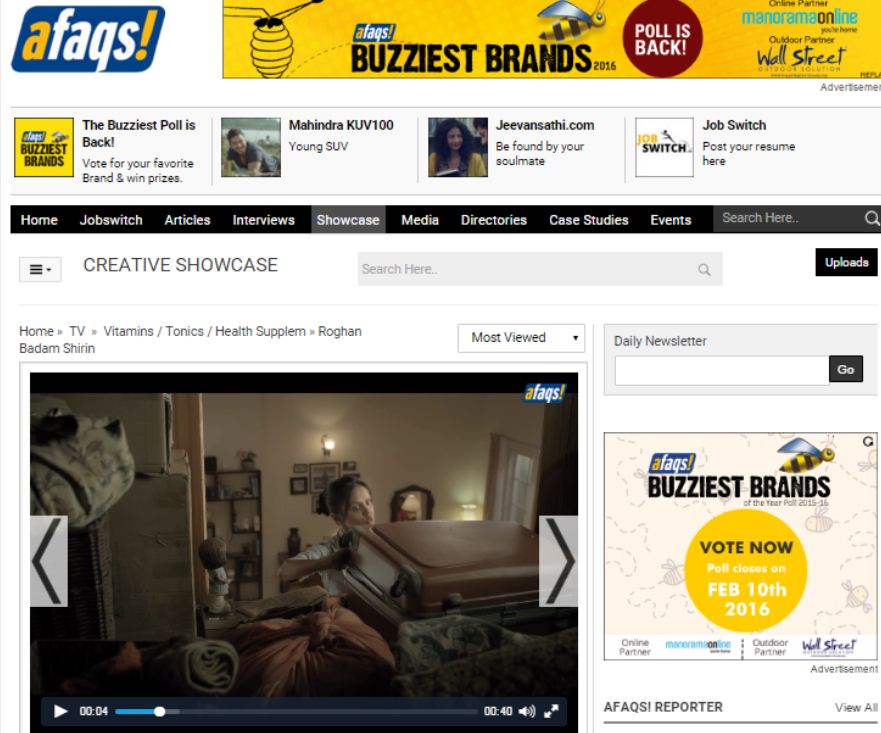The height and width of the screenshot is (733, 881).
Task: Click the Home breadcrumb link
Action: coord(37,331)
